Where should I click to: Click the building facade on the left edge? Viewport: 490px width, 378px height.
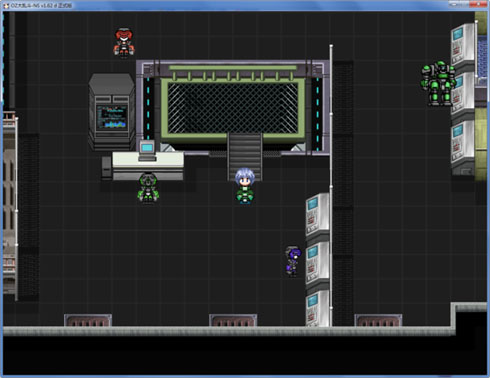[x=10, y=205]
